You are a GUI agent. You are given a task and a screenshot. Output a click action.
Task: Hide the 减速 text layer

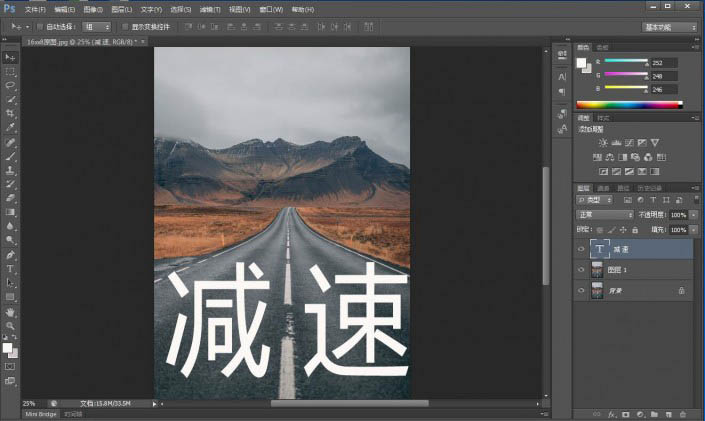(x=581, y=249)
